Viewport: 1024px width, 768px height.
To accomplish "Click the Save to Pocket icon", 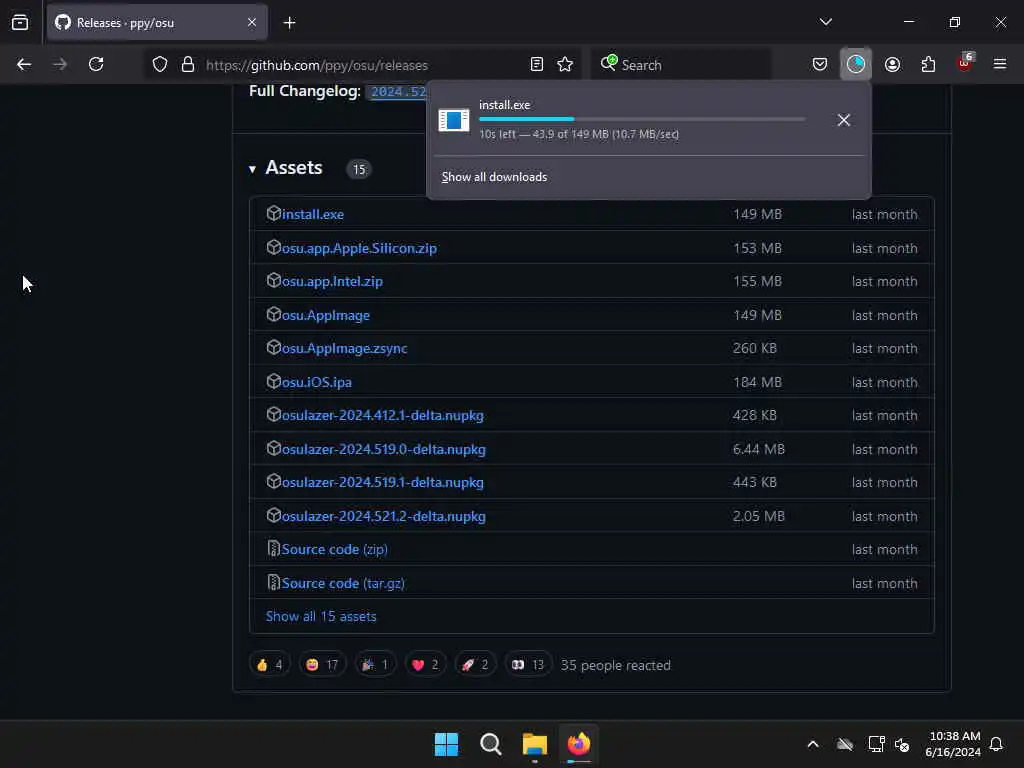I will (x=820, y=64).
